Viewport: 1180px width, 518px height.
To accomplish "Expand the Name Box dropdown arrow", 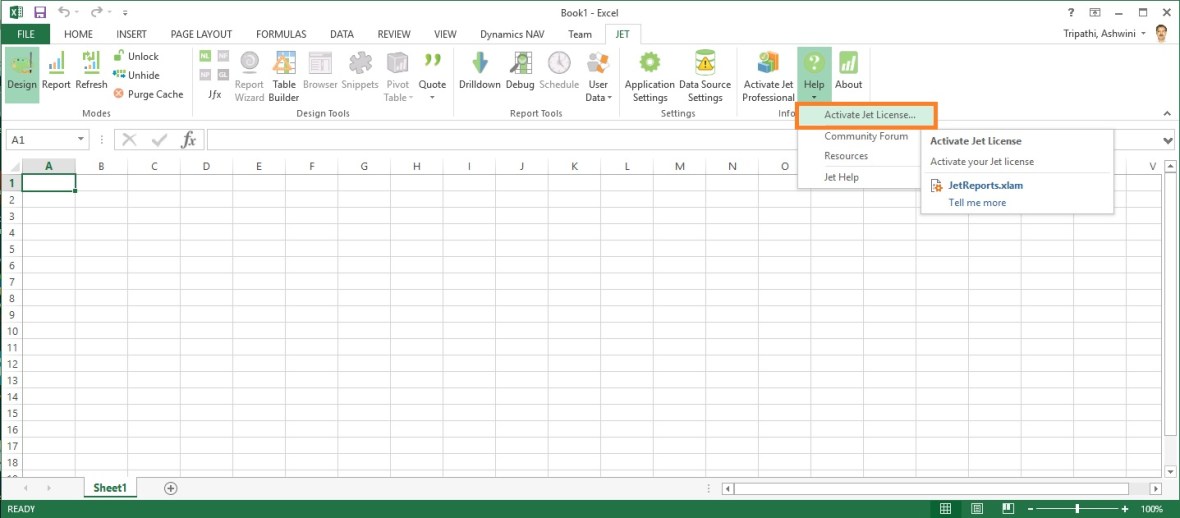I will tap(81, 141).
